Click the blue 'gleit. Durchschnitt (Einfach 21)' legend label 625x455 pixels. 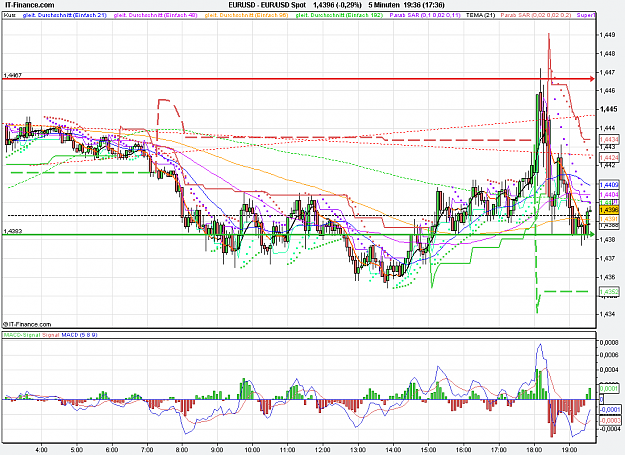tap(65, 15)
